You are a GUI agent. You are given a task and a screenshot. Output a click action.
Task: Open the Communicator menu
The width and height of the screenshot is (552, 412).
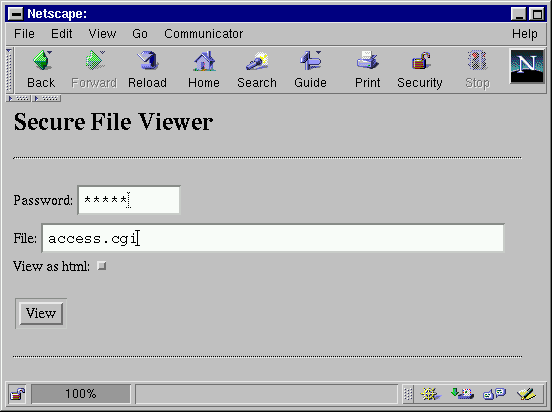pyautogui.click(x=203, y=34)
